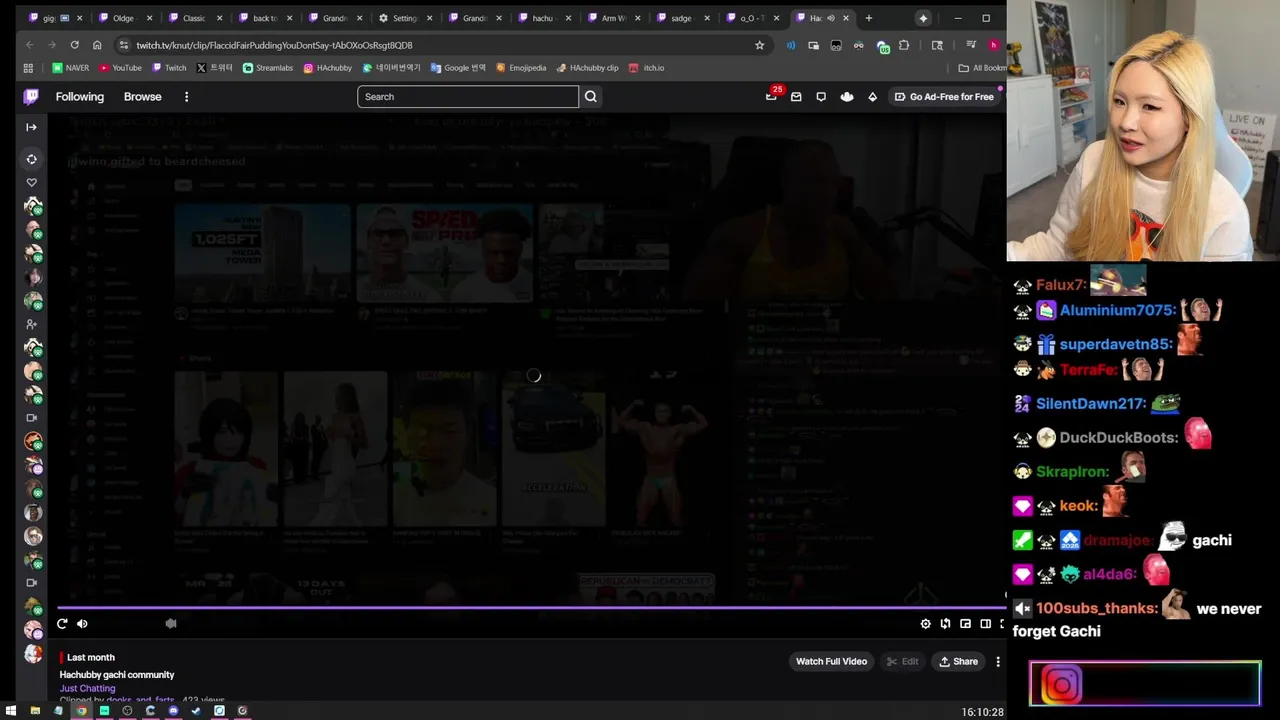The width and height of the screenshot is (1280, 720).
Task: Seek along the purple clip progress bar
Action: point(530,607)
